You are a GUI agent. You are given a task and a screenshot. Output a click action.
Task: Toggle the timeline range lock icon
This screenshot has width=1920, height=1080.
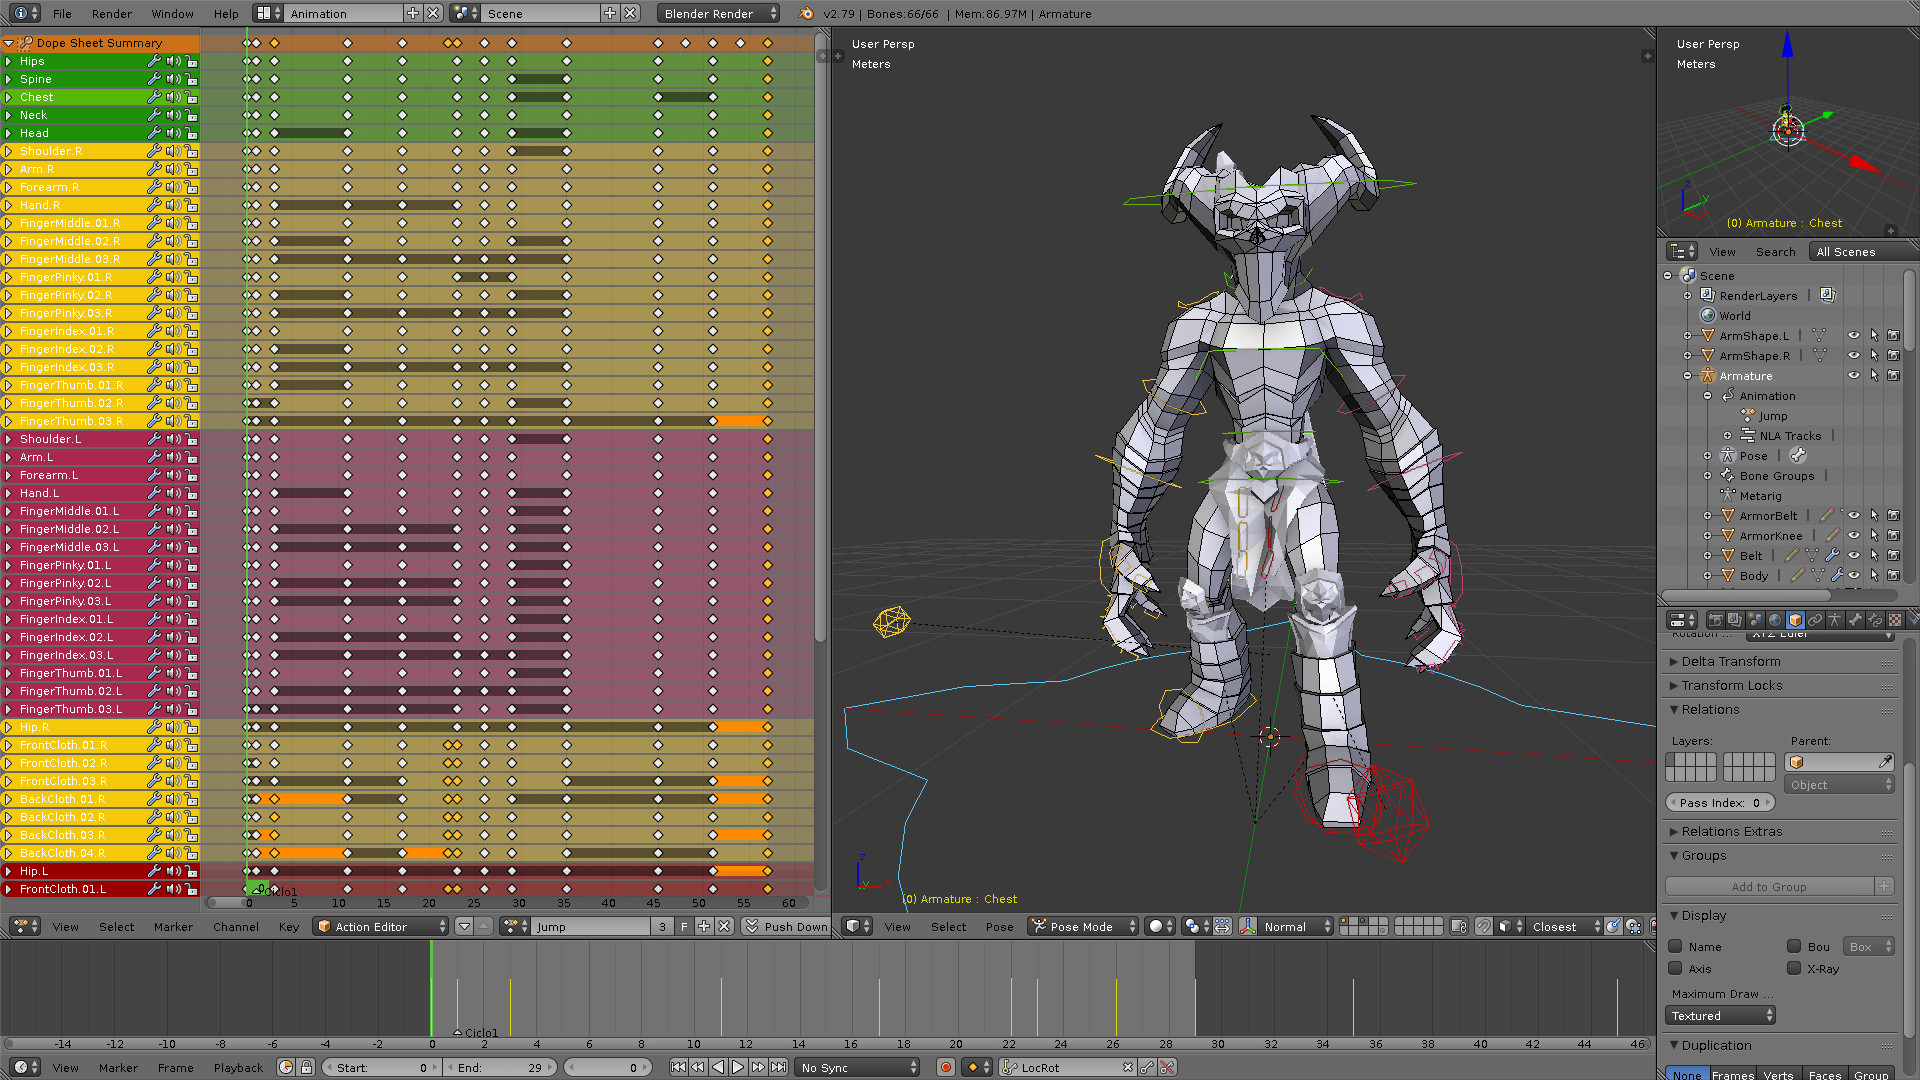click(307, 1068)
